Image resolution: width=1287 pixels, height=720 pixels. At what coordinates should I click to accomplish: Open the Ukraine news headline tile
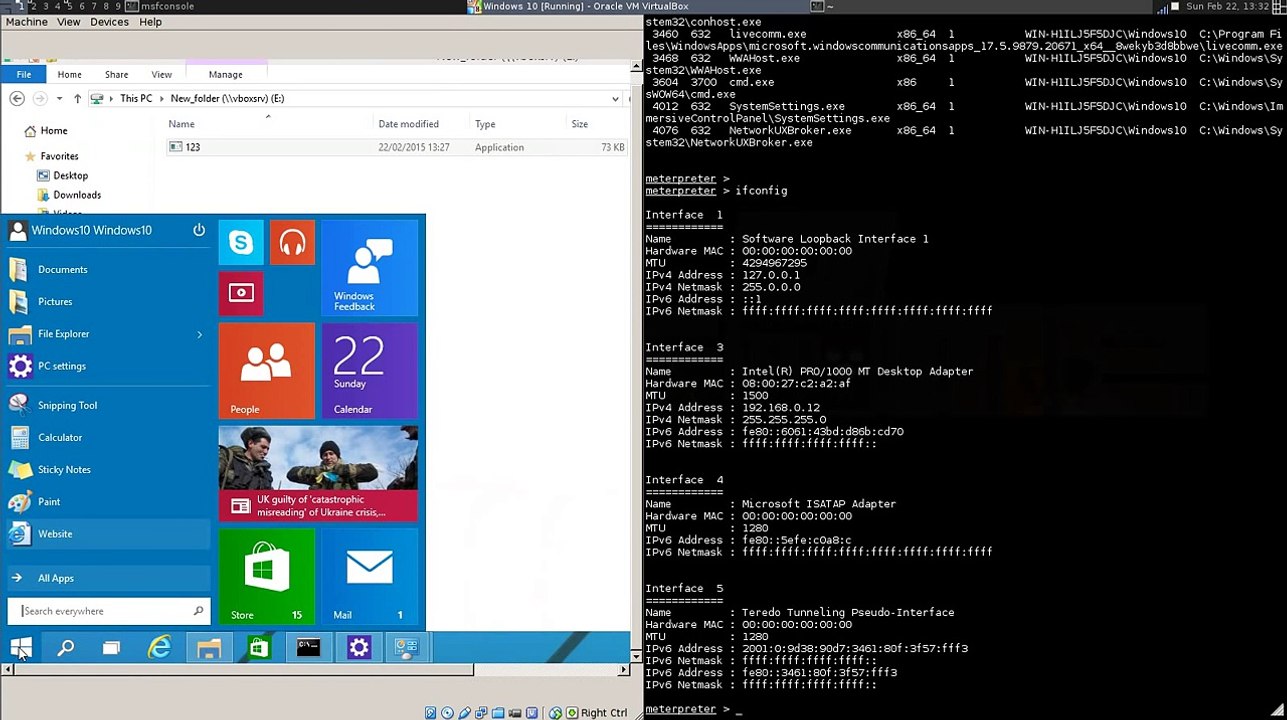(x=318, y=473)
